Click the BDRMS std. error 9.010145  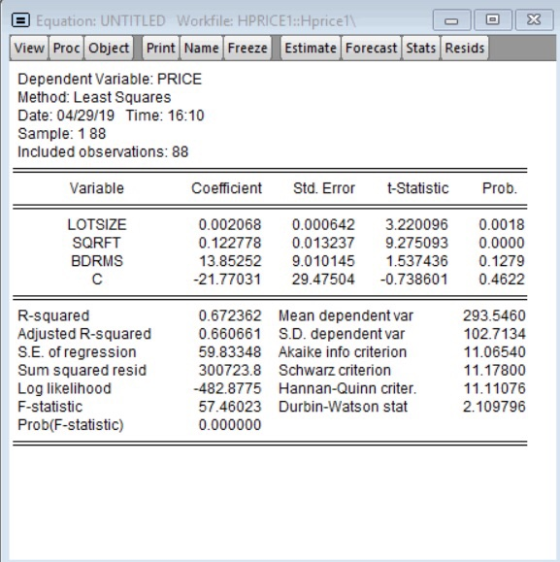[x=323, y=261]
